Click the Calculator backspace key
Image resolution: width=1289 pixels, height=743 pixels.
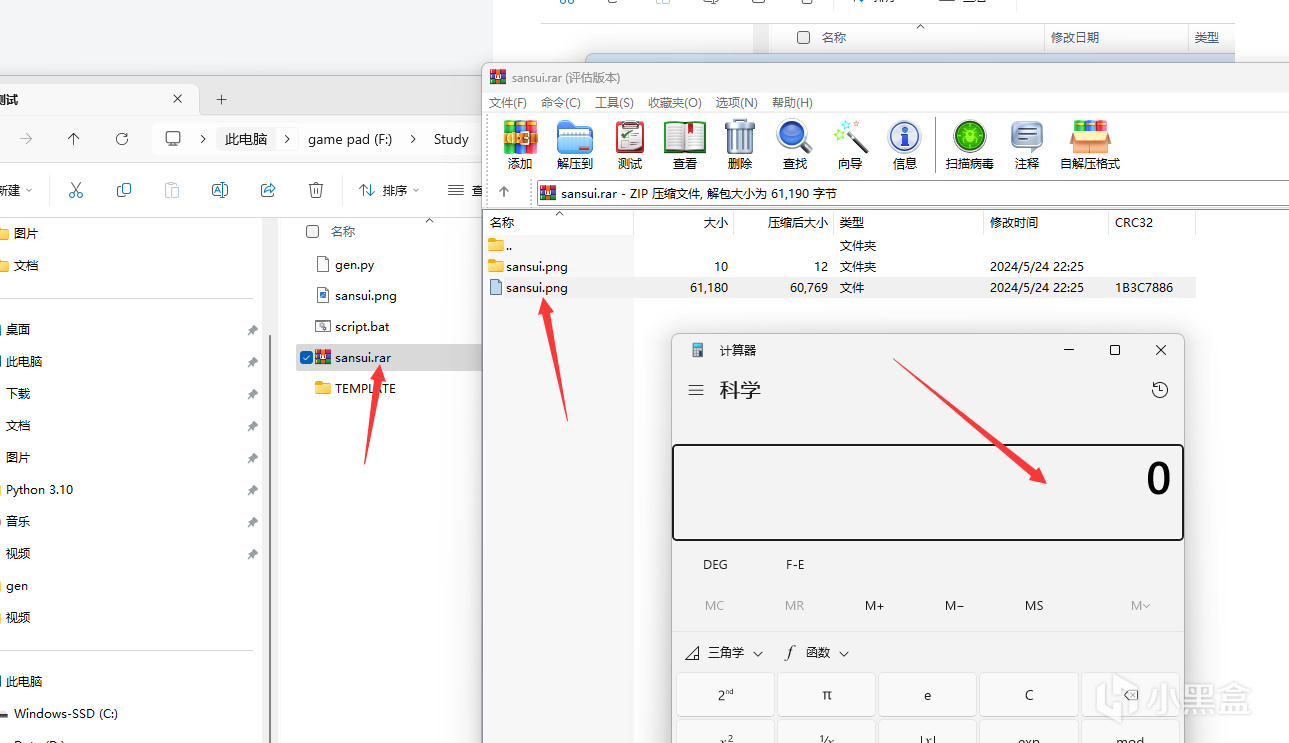[1130, 695]
